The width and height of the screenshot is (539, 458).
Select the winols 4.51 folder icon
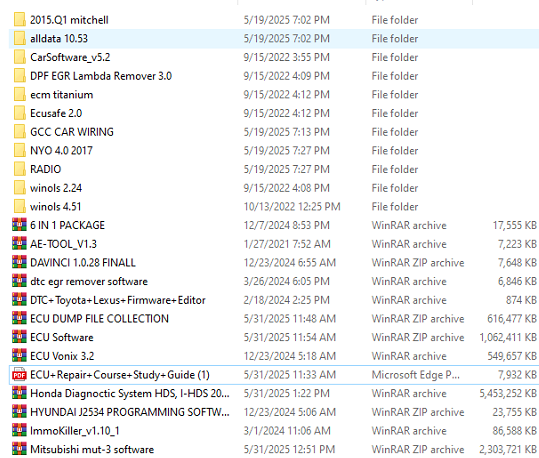(20, 207)
